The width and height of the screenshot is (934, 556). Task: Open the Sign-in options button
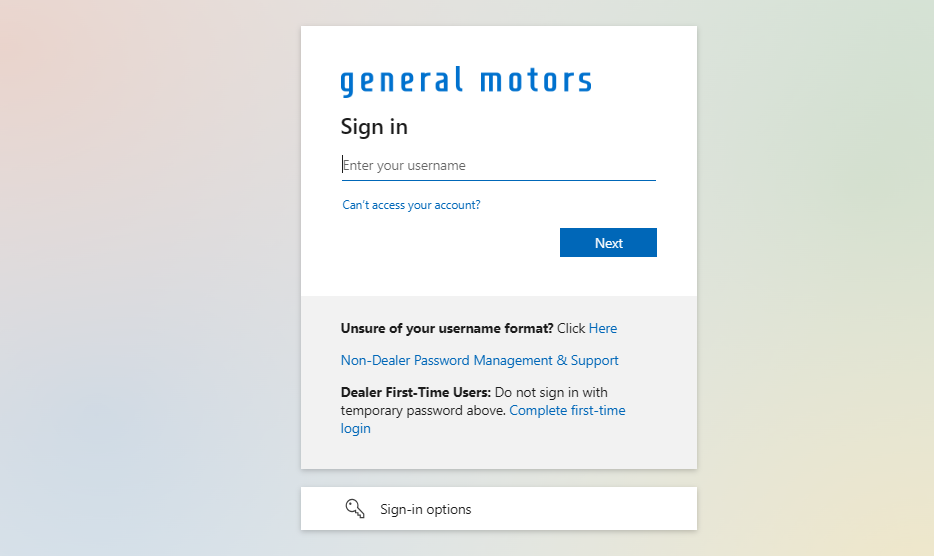pyautogui.click(x=498, y=509)
